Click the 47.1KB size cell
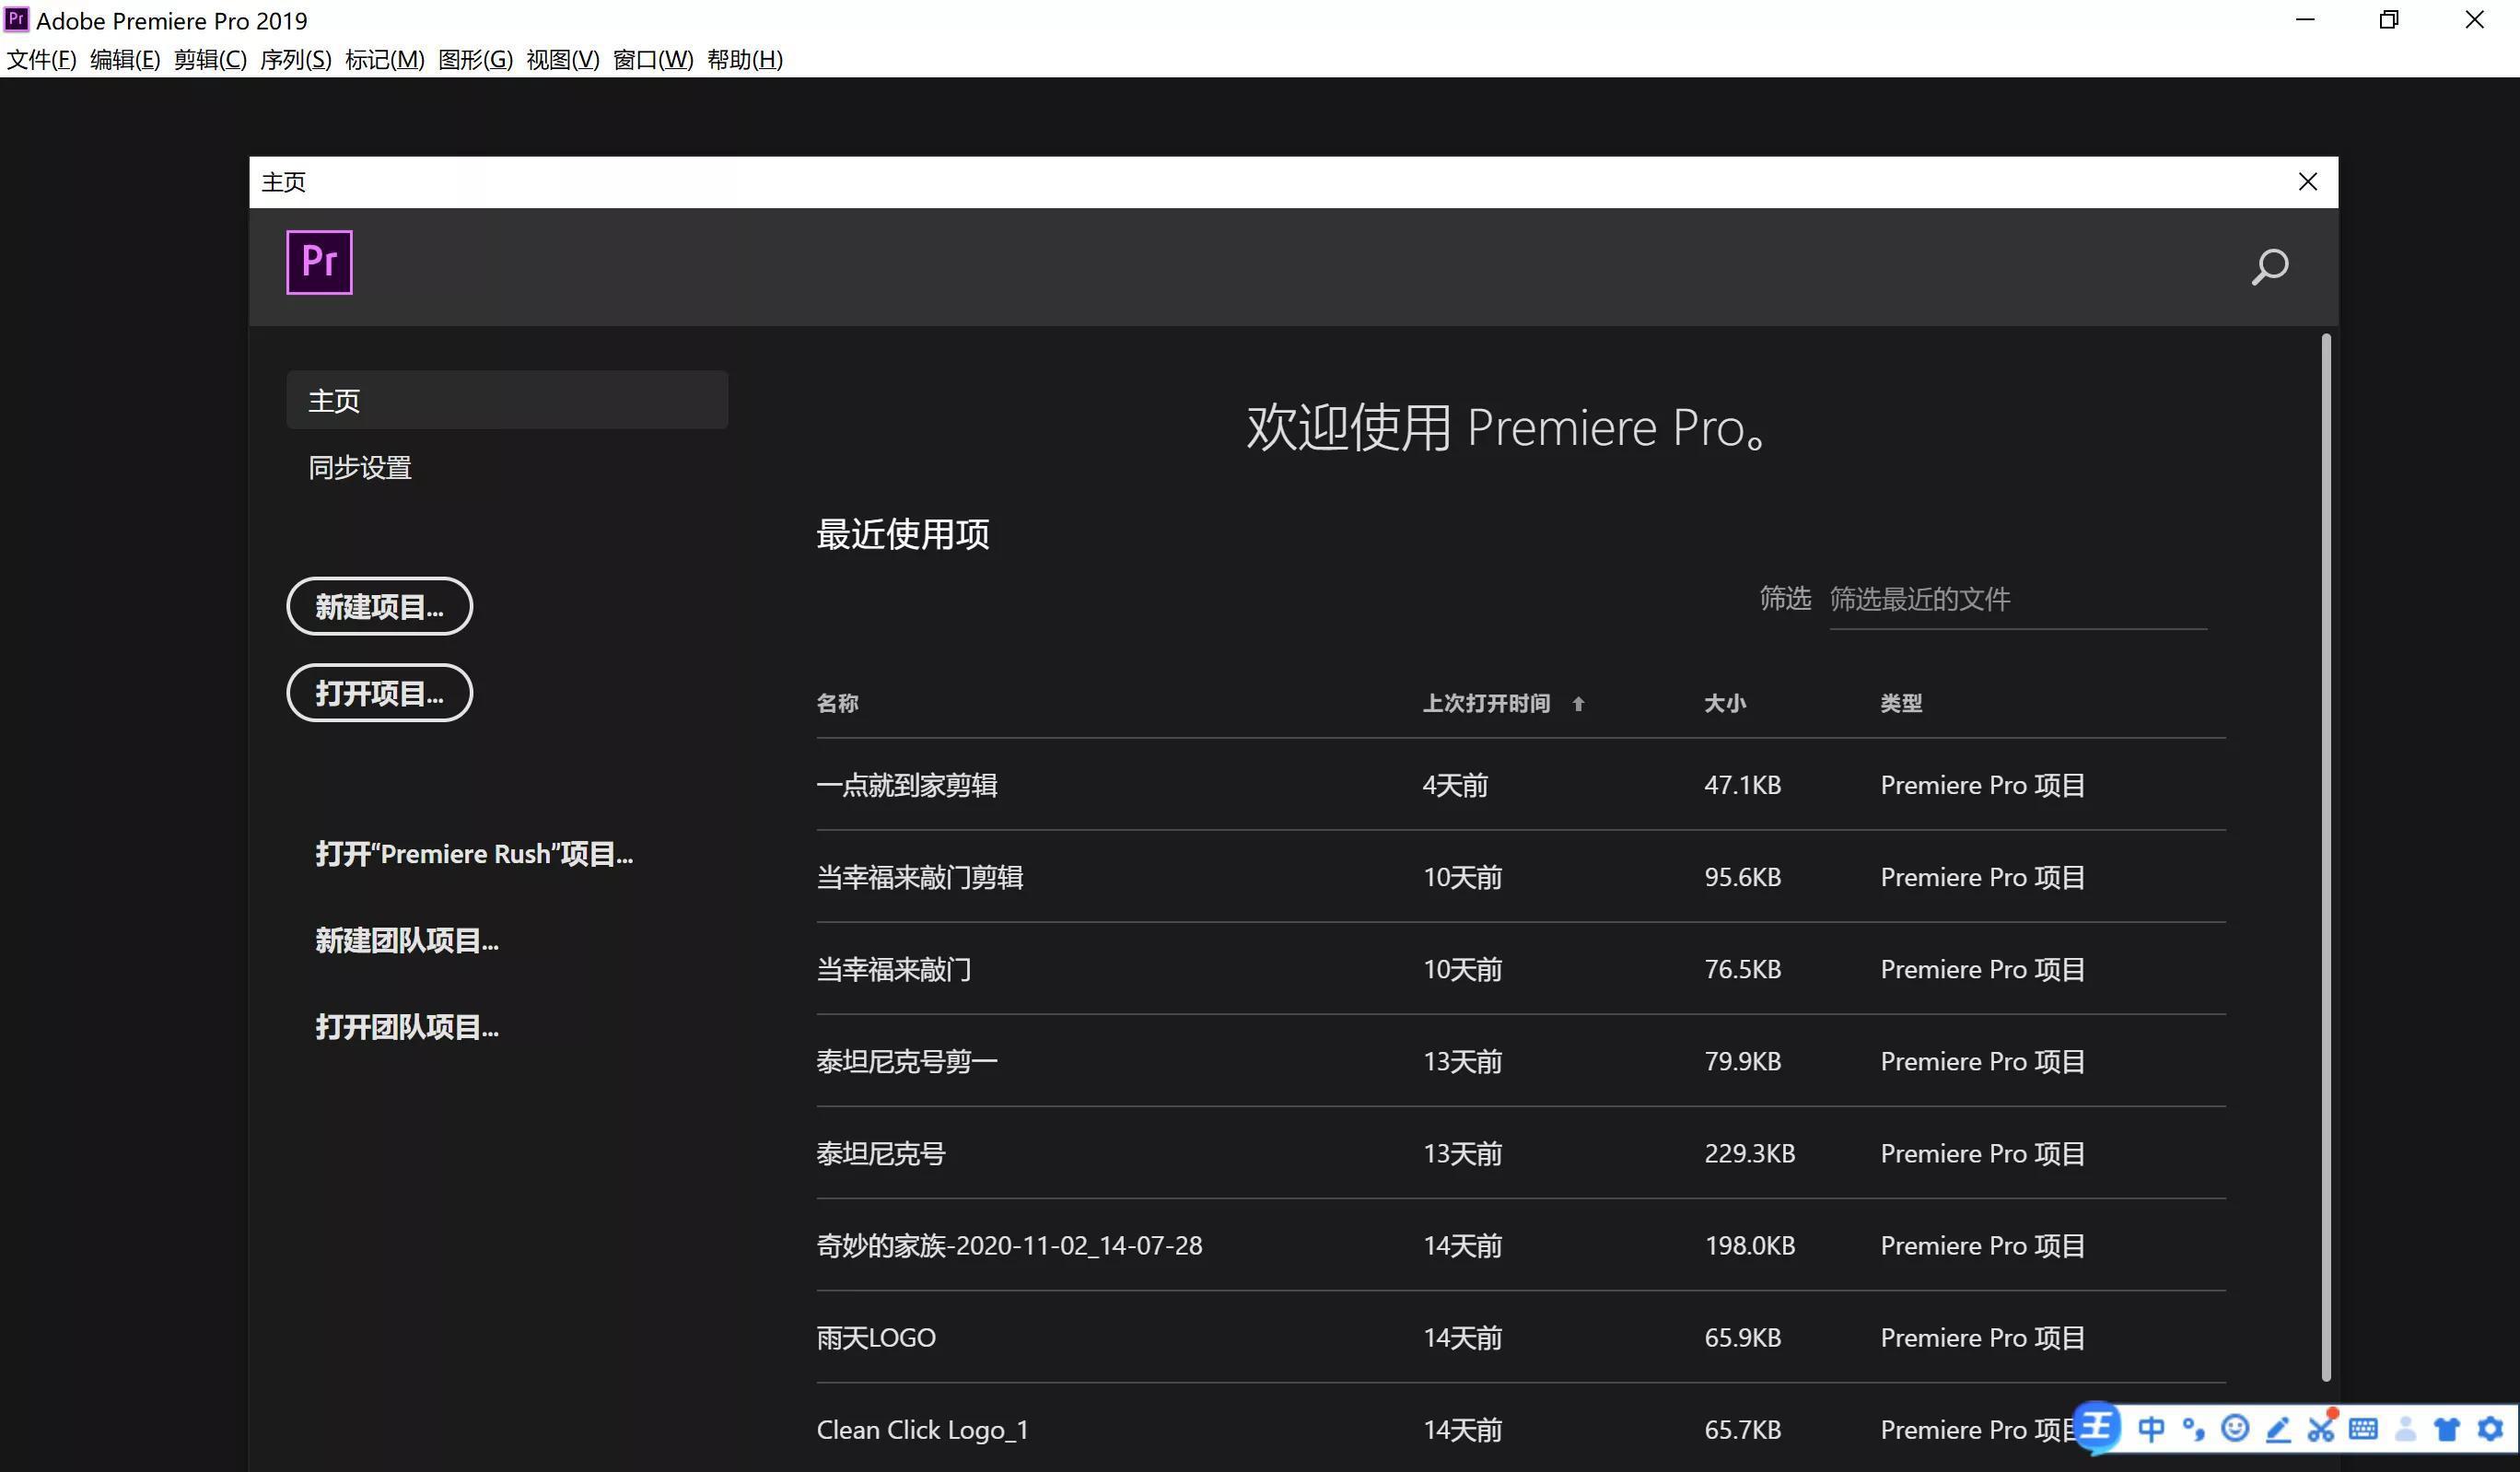Viewport: 2520px width, 1472px height. (1742, 785)
